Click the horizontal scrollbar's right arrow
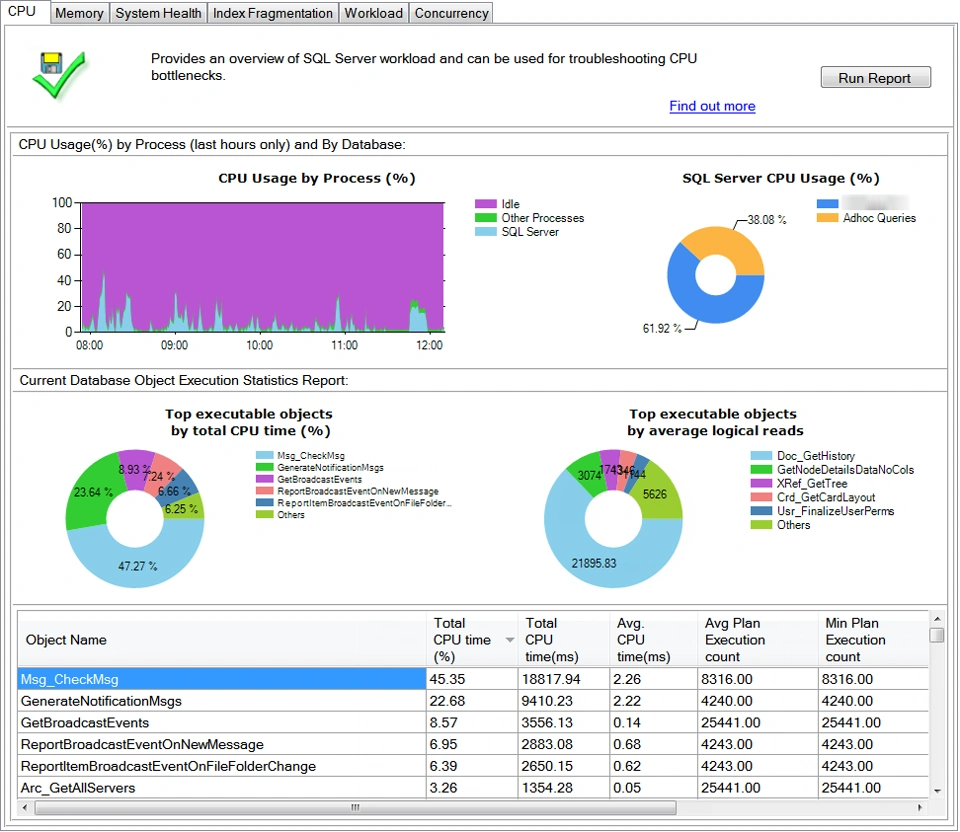The width and height of the screenshot is (960, 832). (920, 806)
